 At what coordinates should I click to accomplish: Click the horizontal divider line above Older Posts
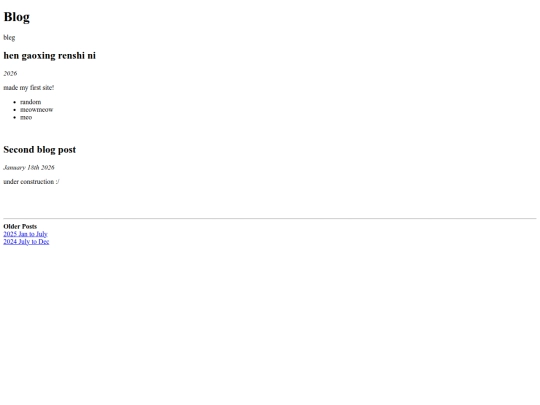point(270,218)
